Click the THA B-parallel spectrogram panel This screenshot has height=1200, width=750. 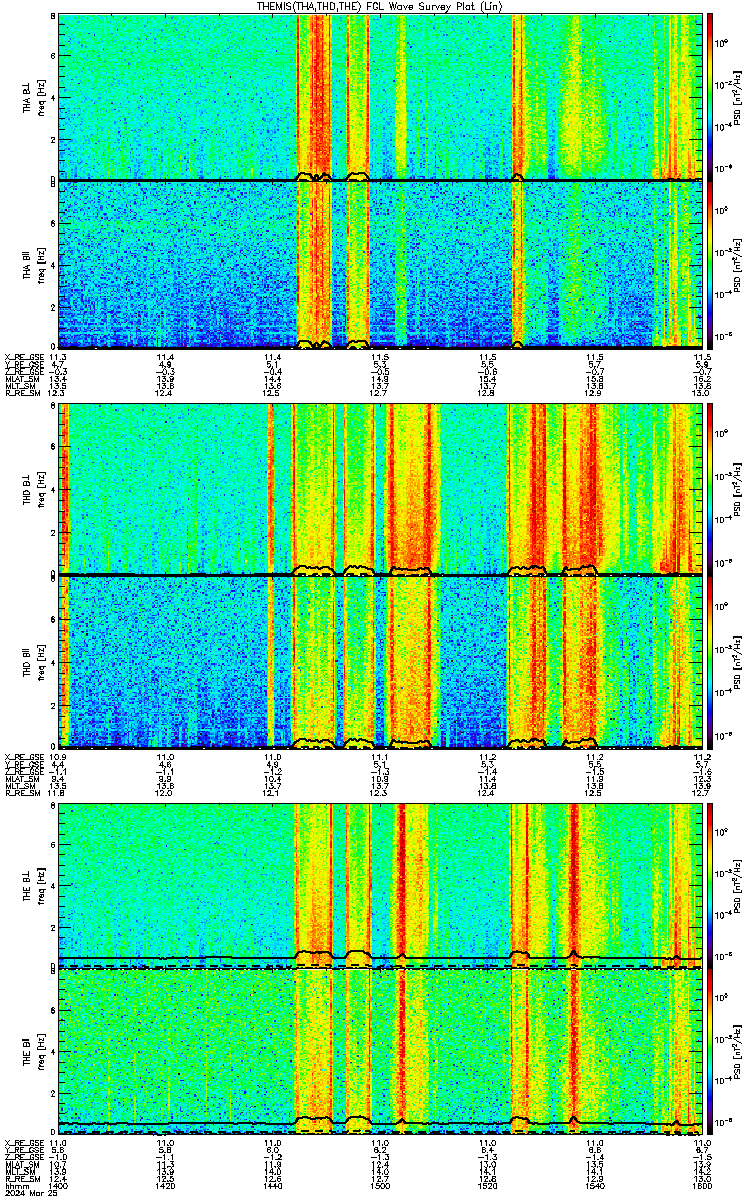click(x=381, y=264)
